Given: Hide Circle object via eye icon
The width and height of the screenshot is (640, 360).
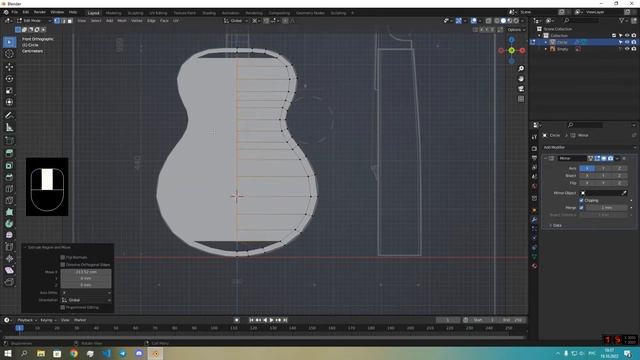Looking at the screenshot, I should [627, 42].
